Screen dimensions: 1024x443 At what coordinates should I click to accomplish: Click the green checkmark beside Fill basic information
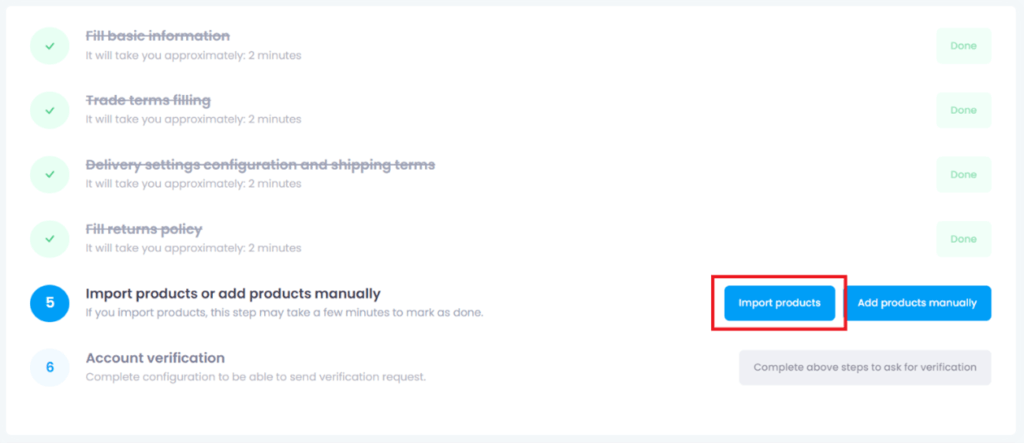[x=50, y=46]
